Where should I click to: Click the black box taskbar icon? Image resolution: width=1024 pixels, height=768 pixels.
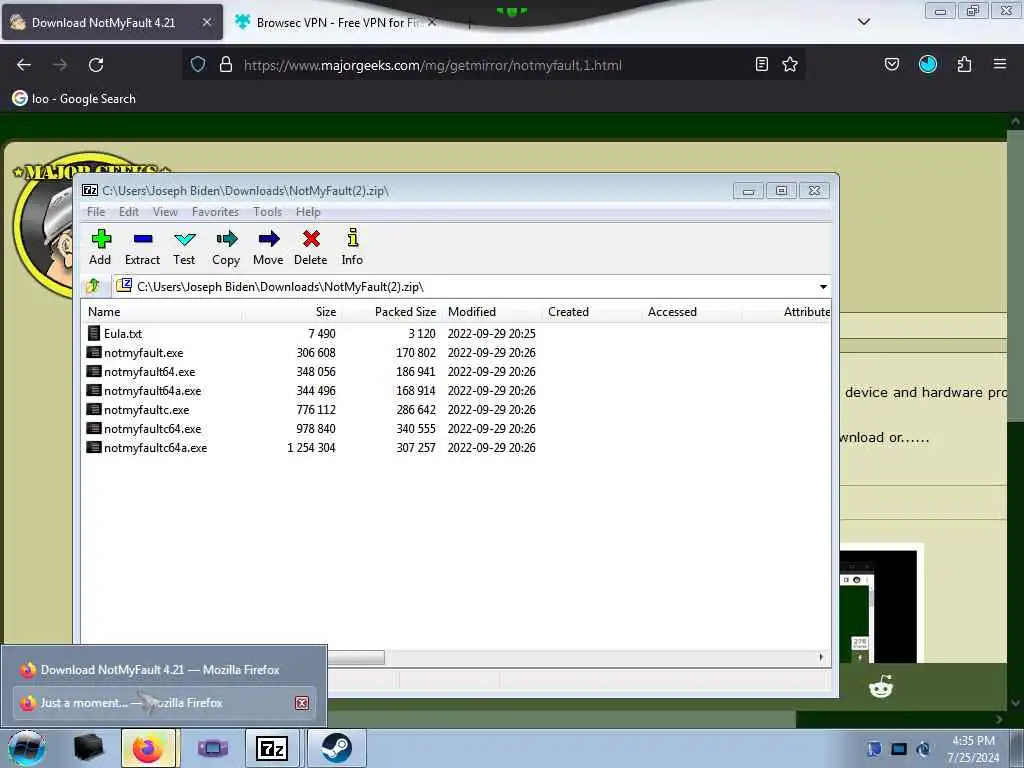tap(88, 748)
